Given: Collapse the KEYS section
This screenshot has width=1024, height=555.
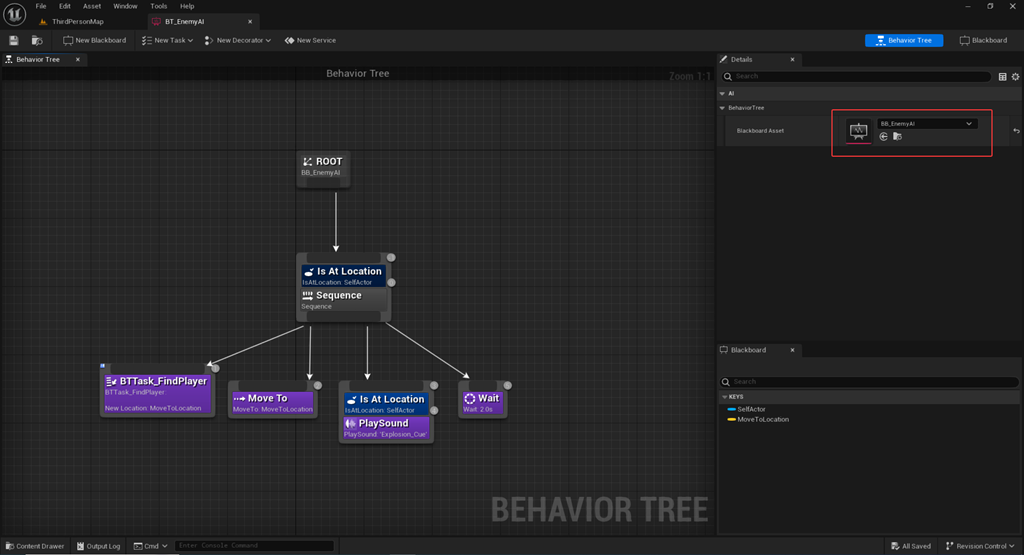Looking at the screenshot, I should point(725,397).
